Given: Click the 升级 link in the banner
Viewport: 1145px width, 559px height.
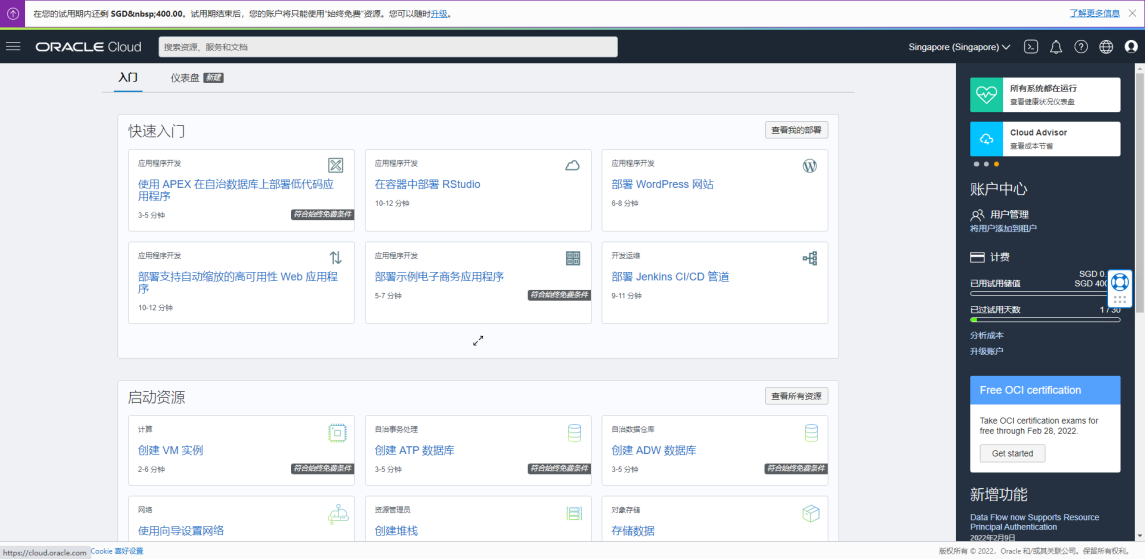Looking at the screenshot, I should (x=439, y=13).
